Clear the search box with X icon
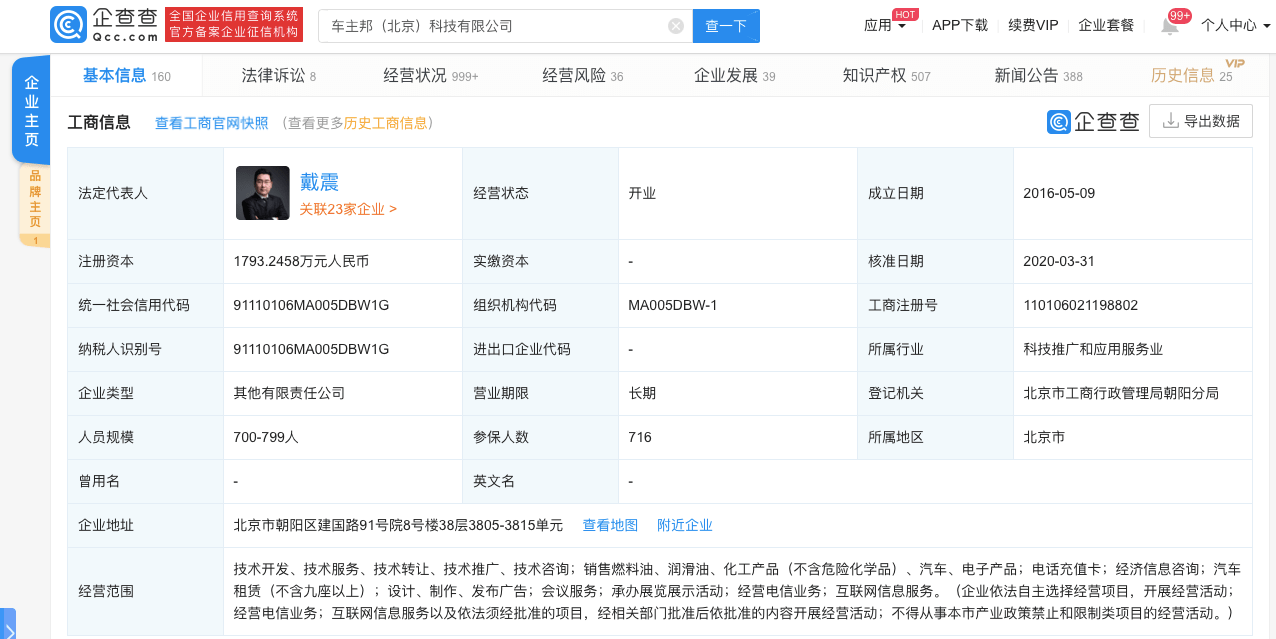 (676, 26)
